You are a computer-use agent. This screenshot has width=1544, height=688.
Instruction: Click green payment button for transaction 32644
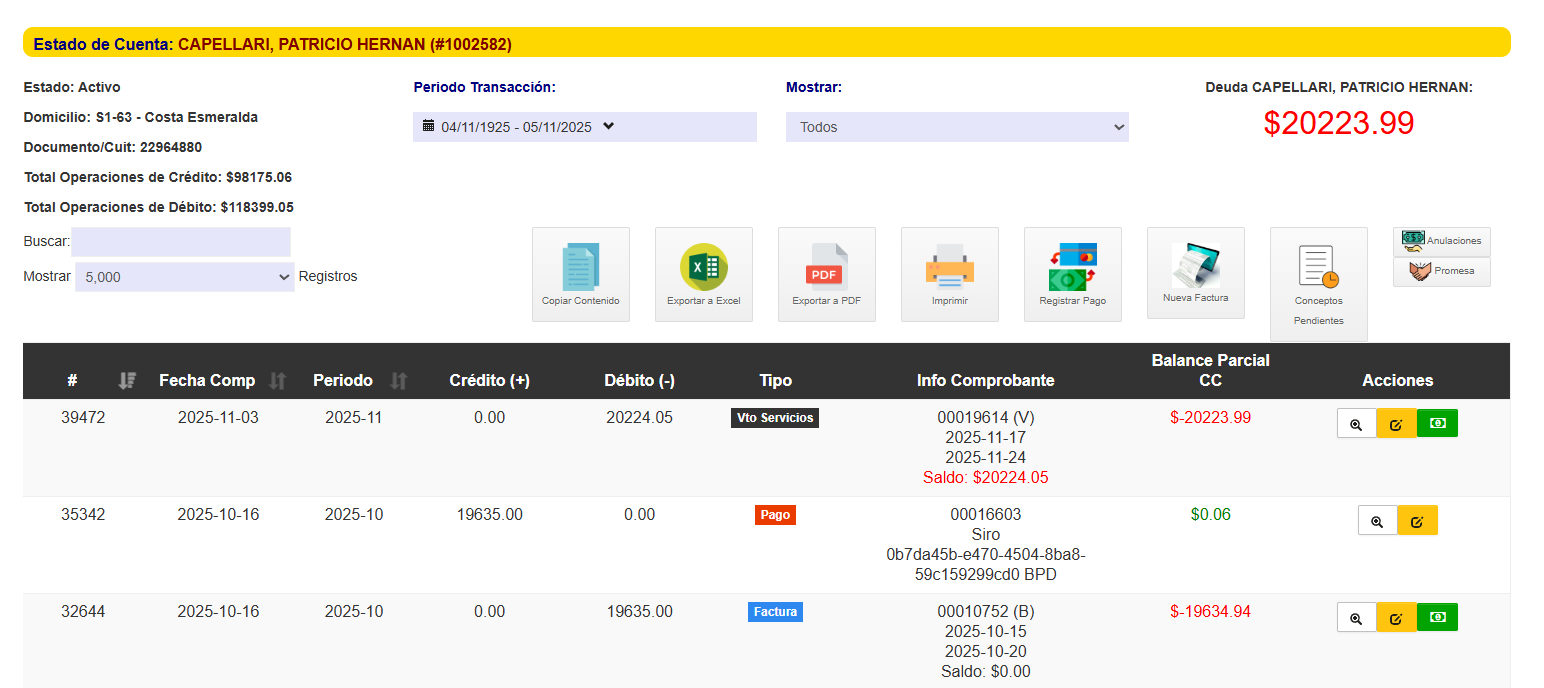click(1437, 618)
